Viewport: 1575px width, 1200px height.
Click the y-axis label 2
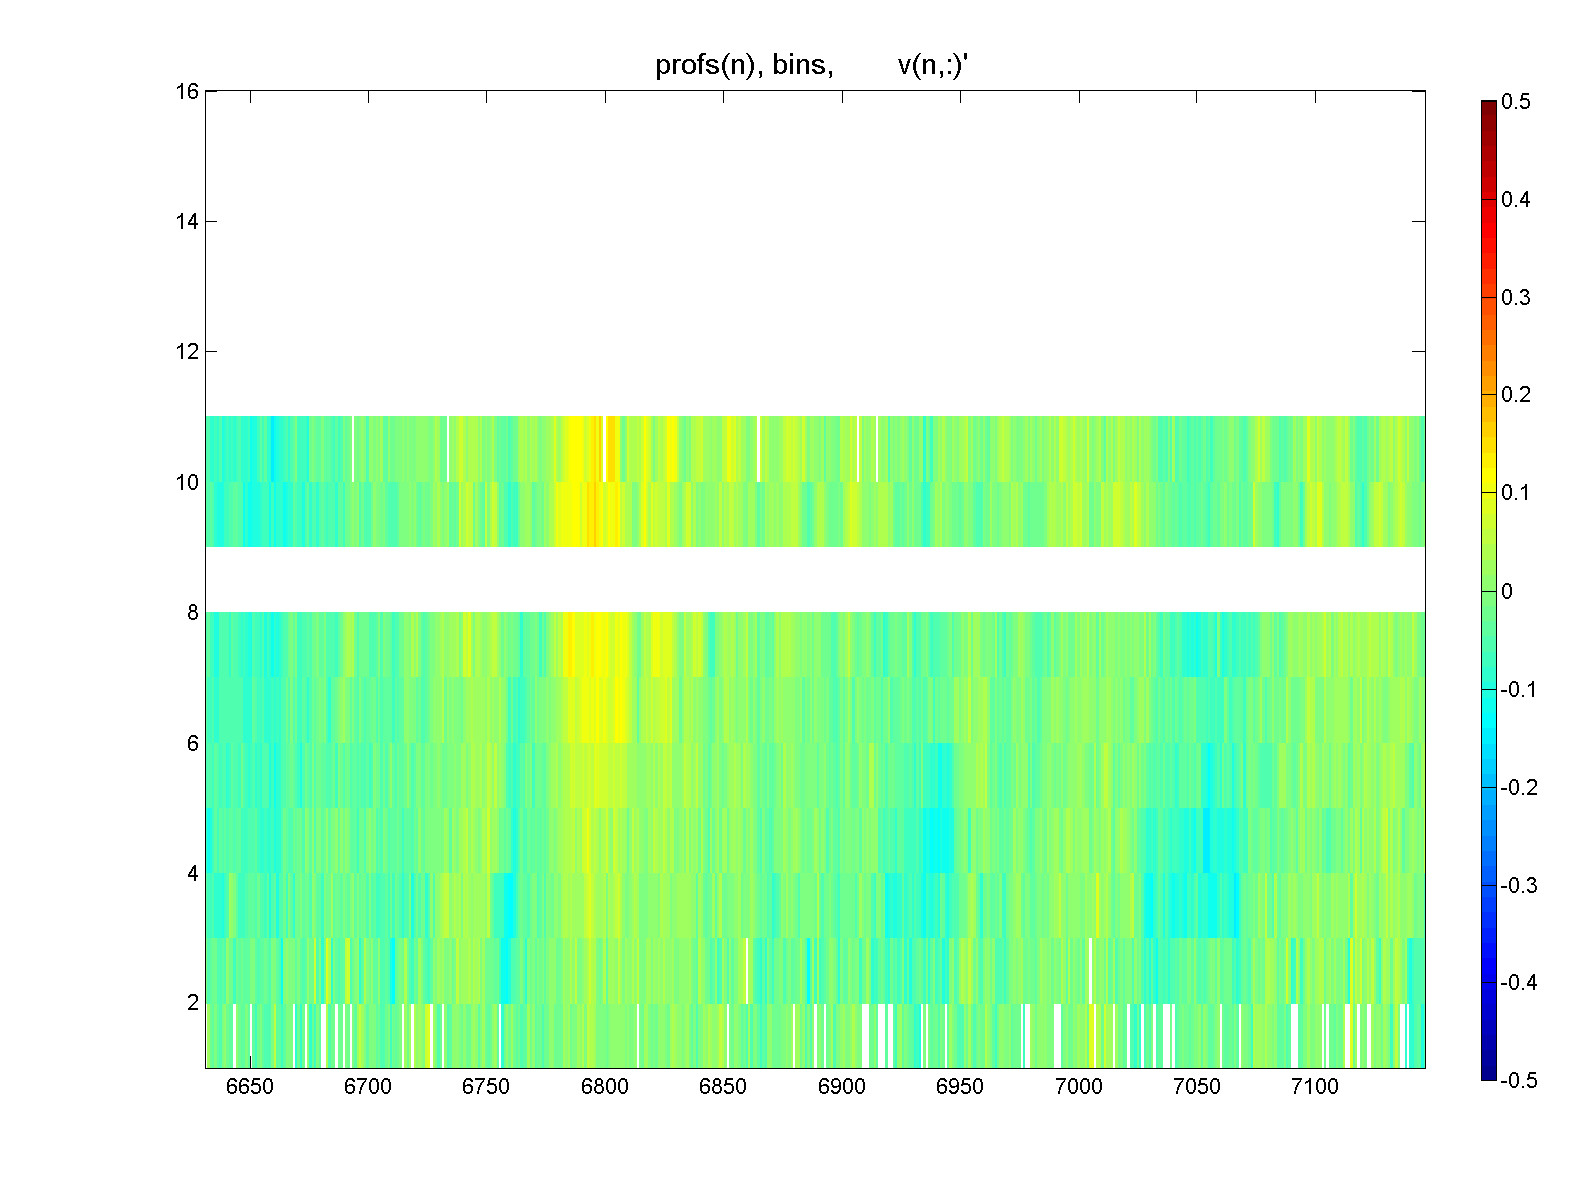coord(193,1003)
